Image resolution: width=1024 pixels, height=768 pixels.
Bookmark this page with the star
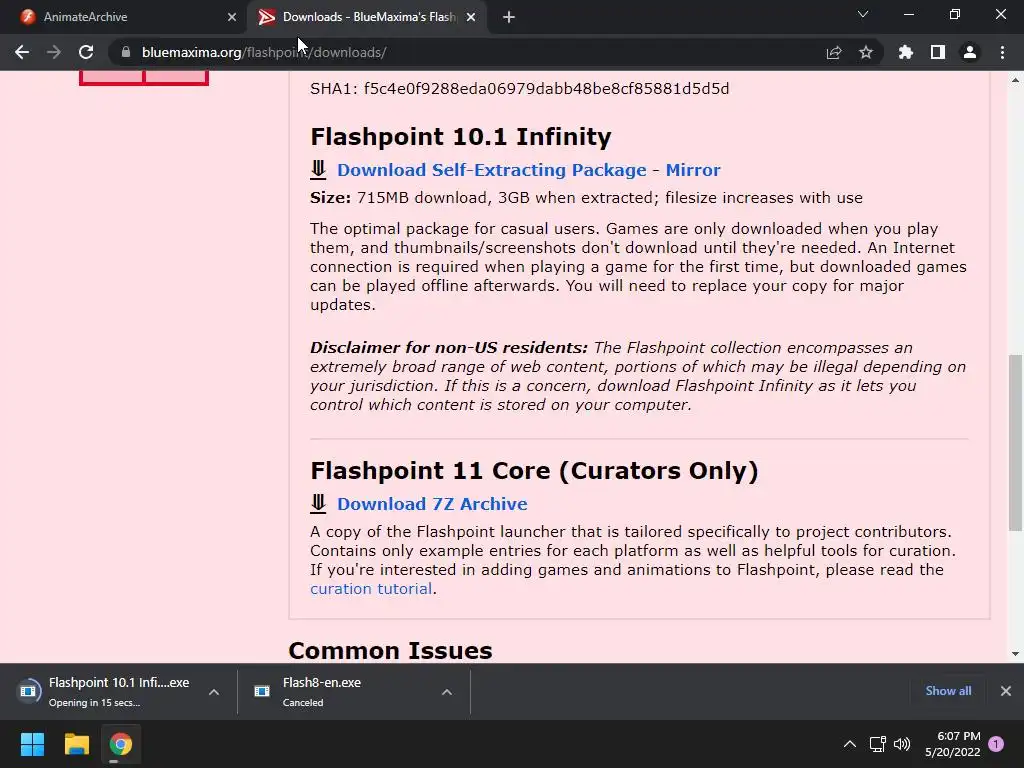[866, 52]
